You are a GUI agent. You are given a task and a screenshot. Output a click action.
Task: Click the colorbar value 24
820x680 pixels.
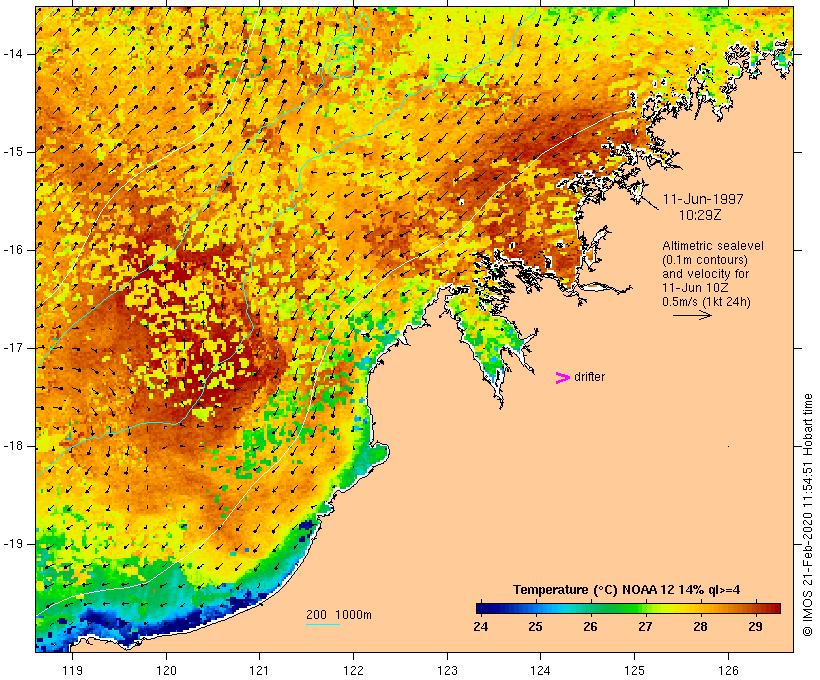pyautogui.click(x=481, y=627)
